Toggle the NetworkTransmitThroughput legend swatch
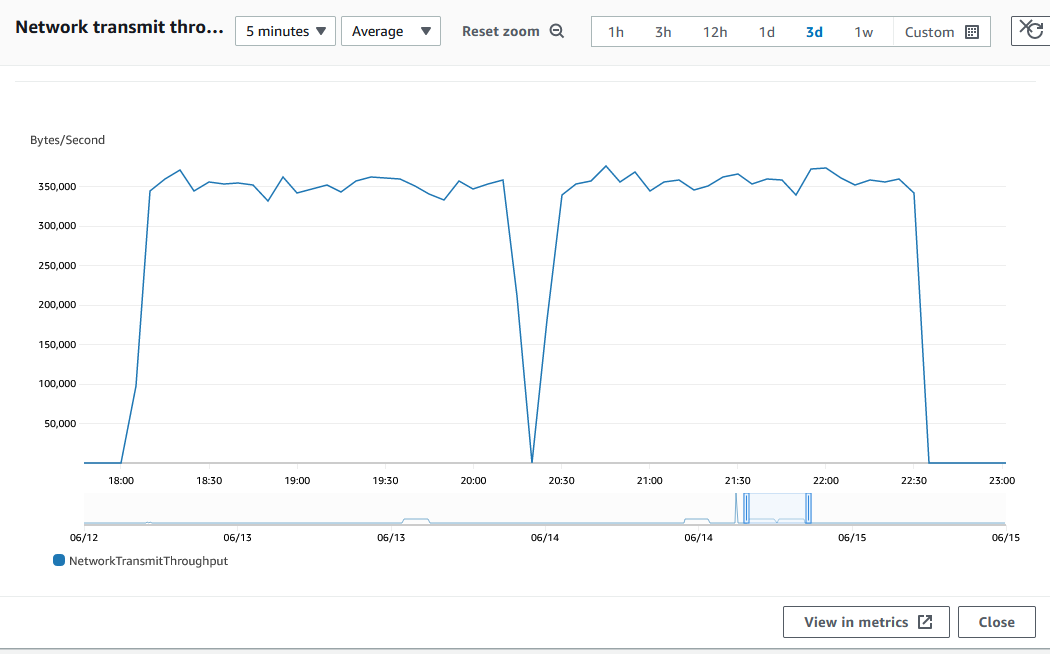Screen dimensions: 1050x654 point(59,560)
